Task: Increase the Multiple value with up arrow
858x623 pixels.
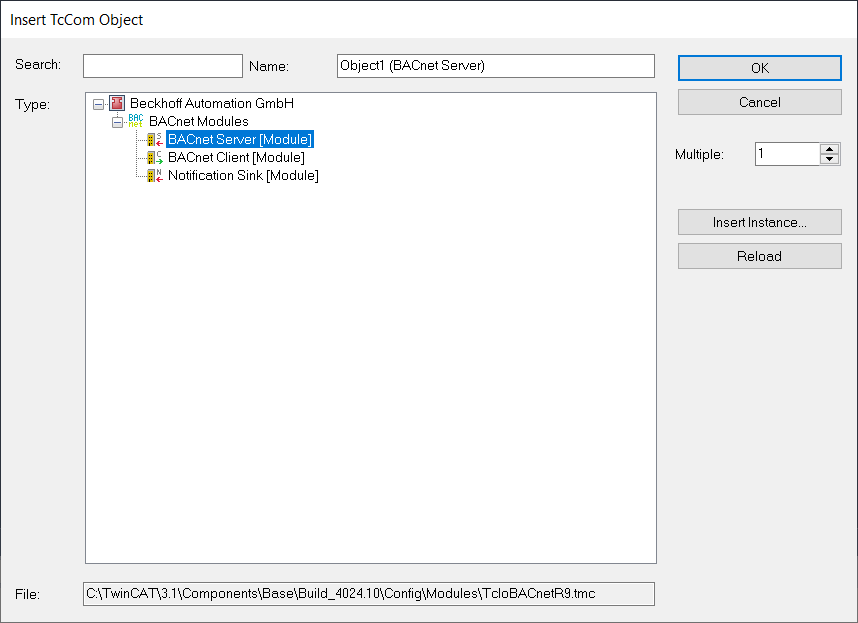Action: (x=830, y=149)
